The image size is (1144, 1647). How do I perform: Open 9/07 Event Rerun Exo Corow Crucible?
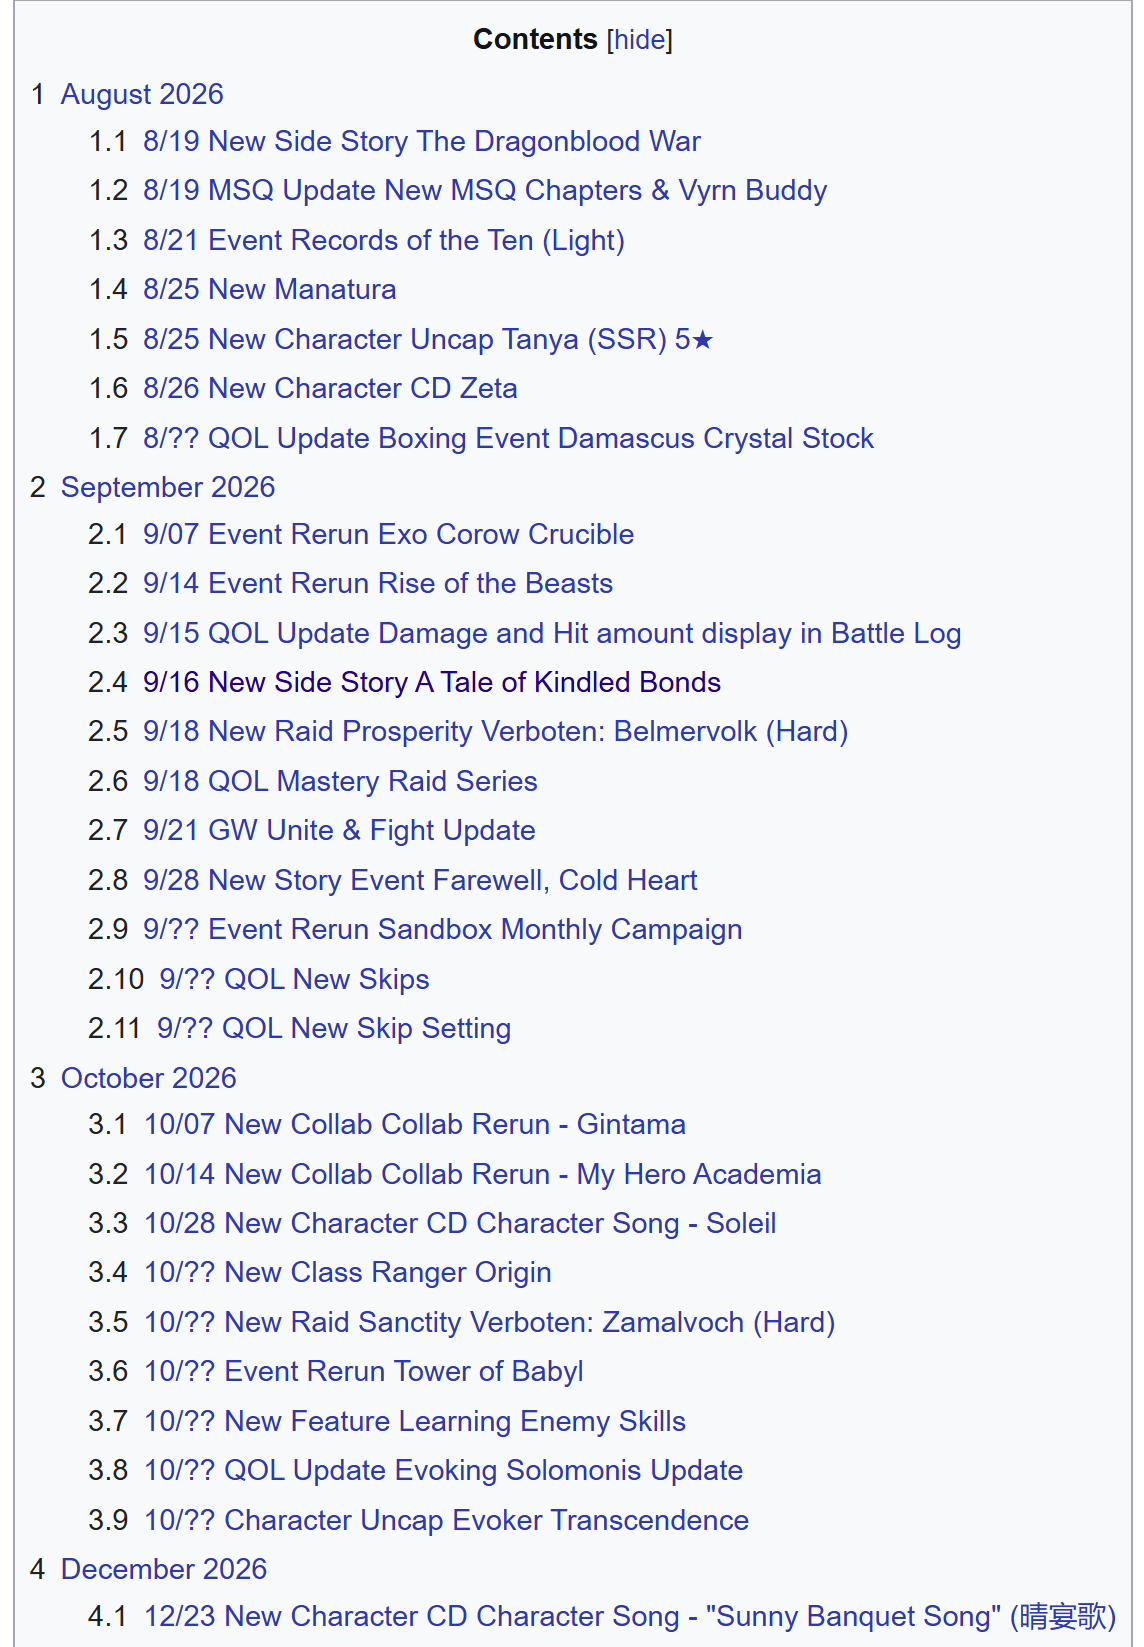click(x=388, y=534)
